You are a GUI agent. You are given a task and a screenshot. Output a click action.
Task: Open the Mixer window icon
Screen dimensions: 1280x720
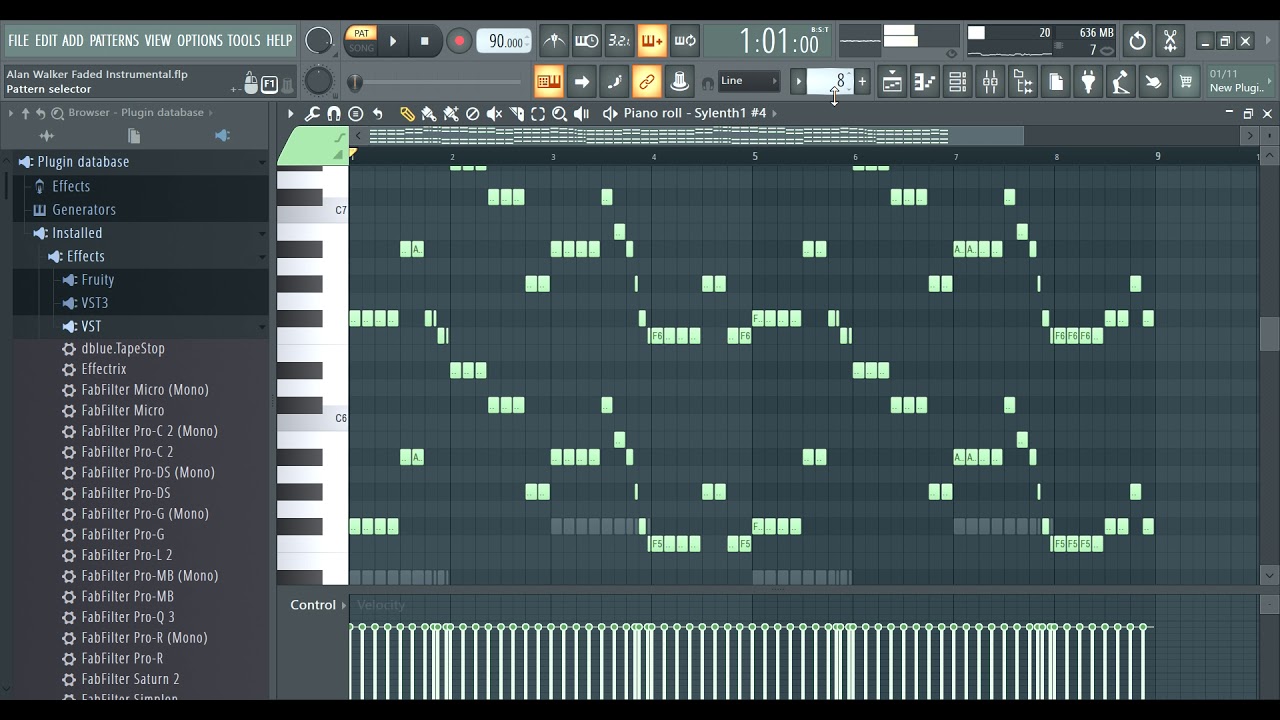[x=990, y=82]
